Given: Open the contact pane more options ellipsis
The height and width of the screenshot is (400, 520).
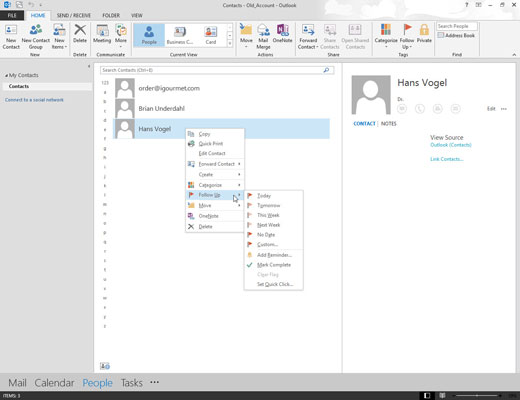Looking at the screenshot, I should [504, 109].
